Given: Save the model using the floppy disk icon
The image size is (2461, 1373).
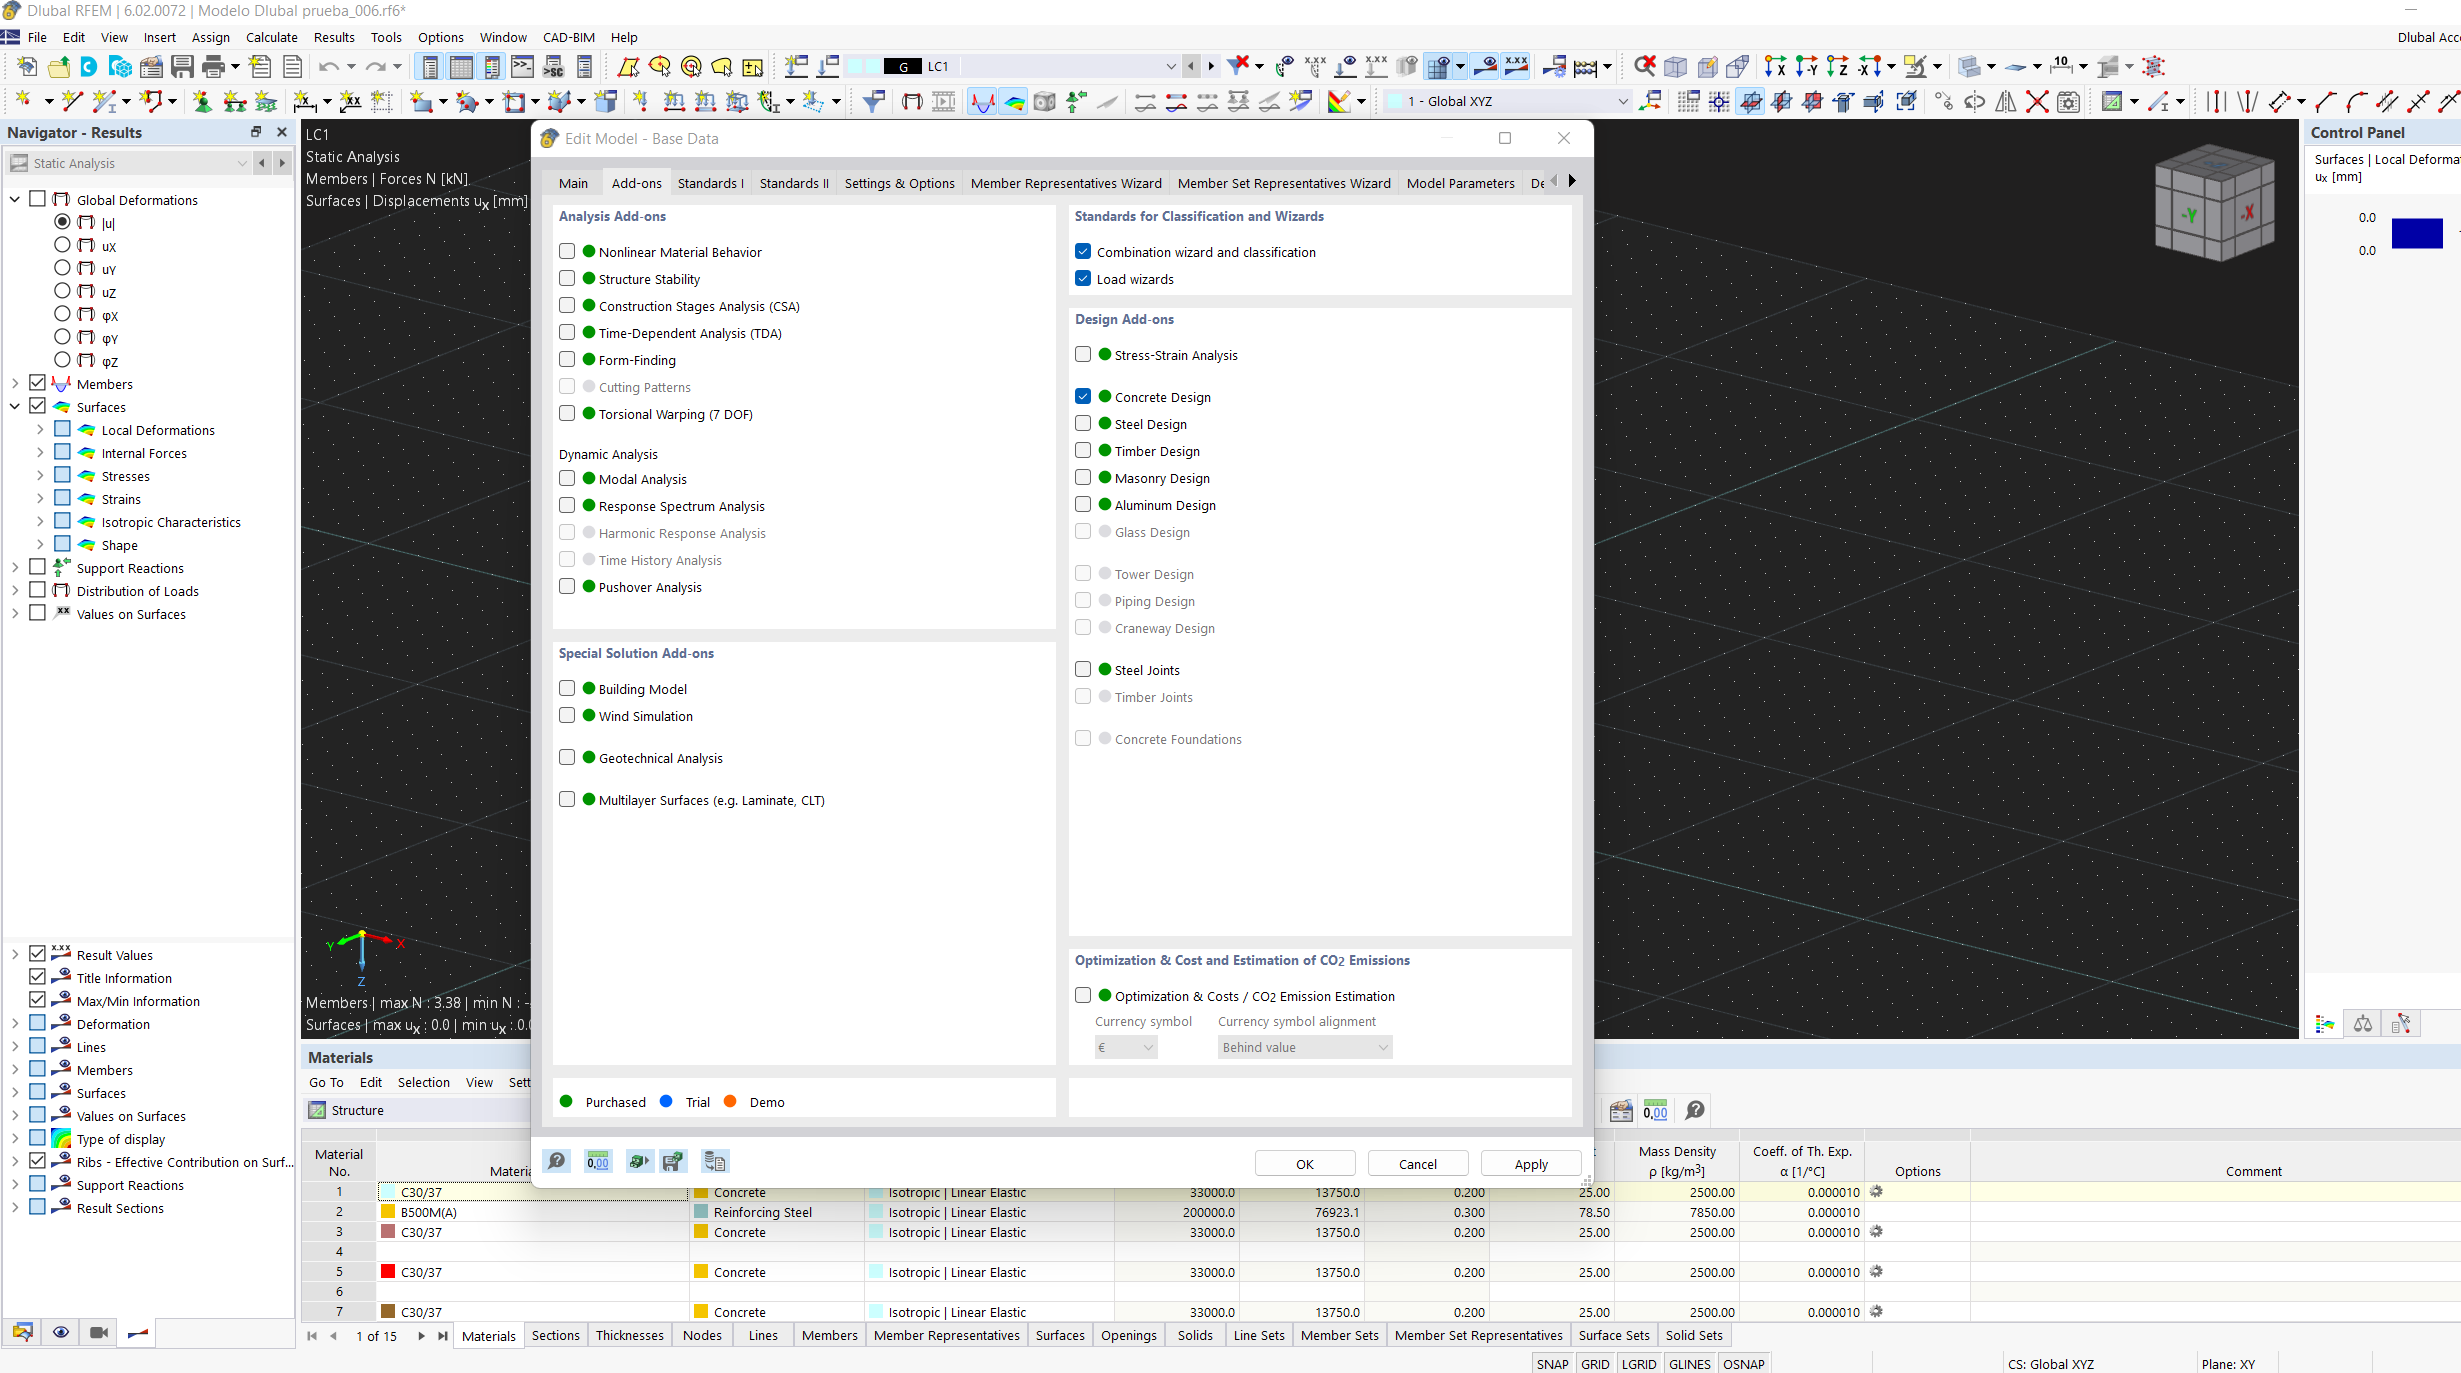Looking at the screenshot, I should [x=182, y=66].
